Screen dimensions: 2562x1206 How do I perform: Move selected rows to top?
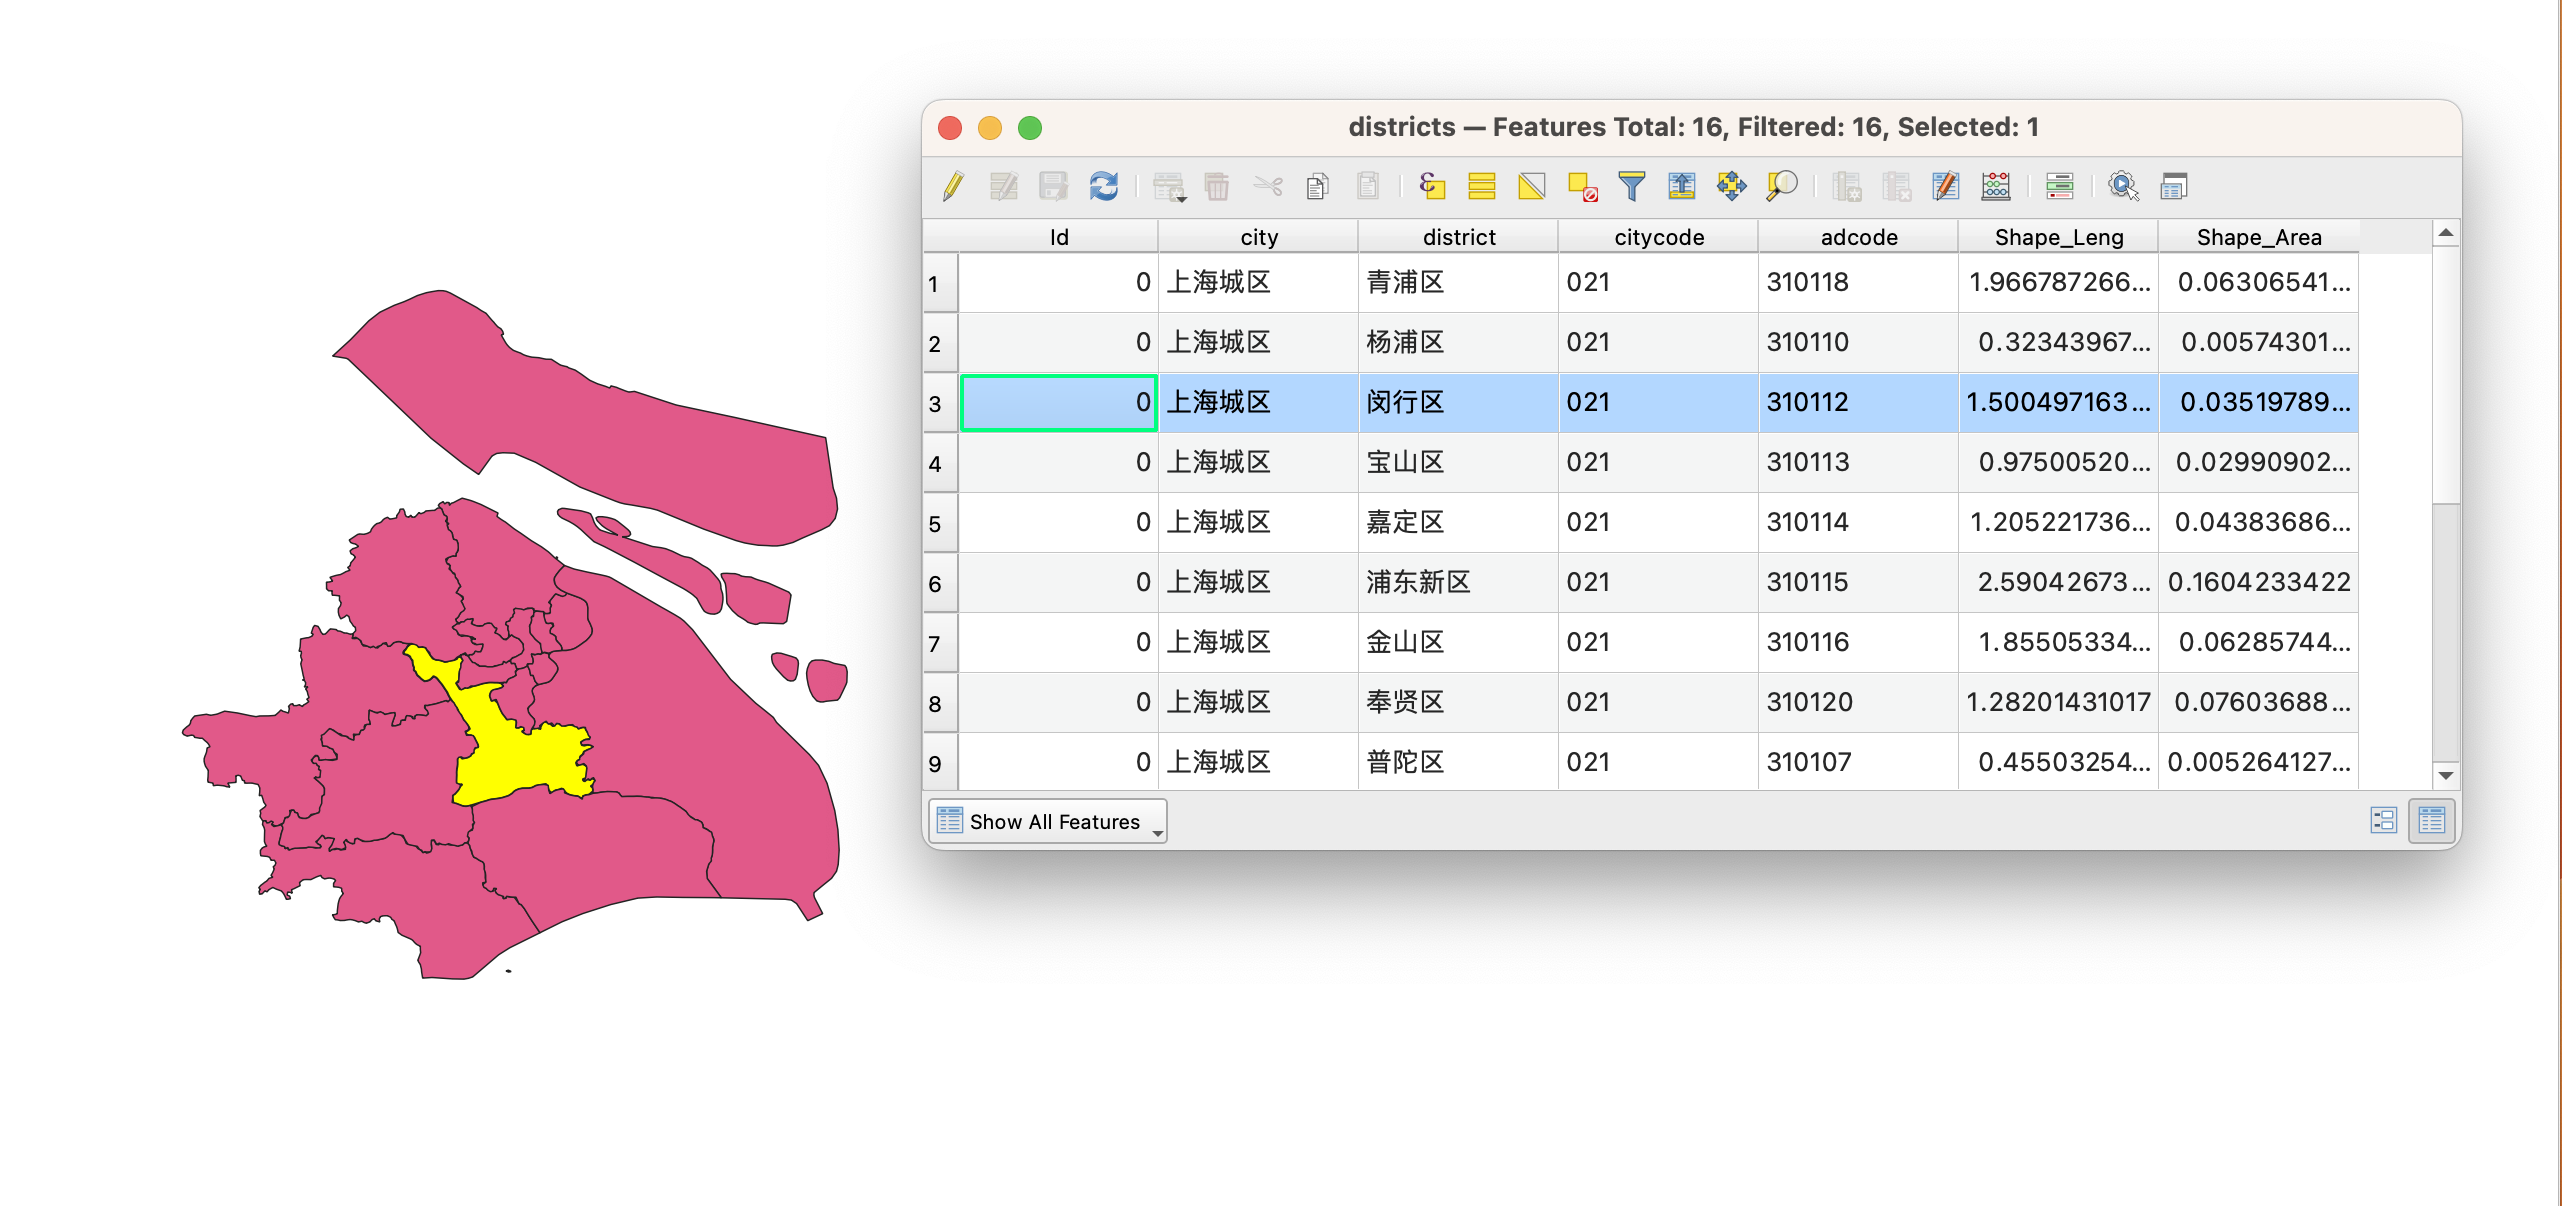[x=1682, y=186]
